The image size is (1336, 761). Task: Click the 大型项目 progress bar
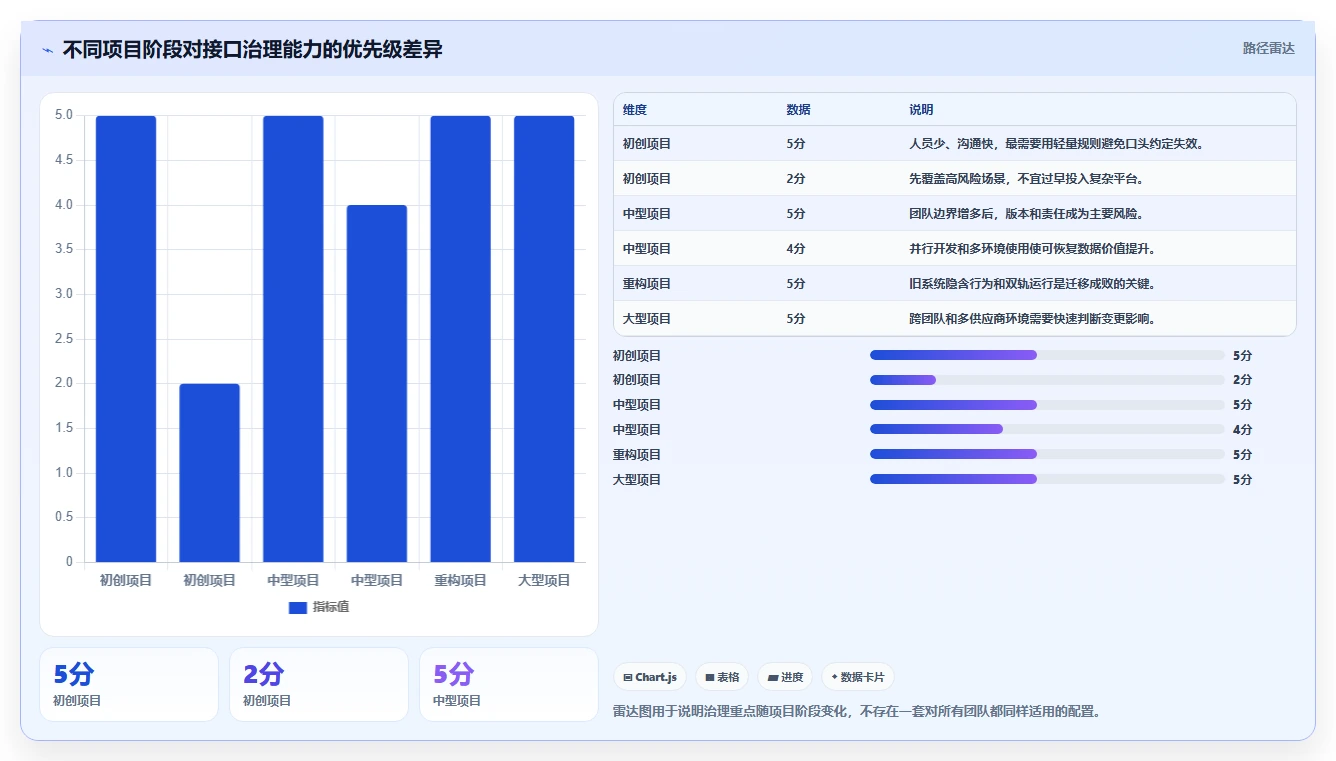(x=1047, y=479)
